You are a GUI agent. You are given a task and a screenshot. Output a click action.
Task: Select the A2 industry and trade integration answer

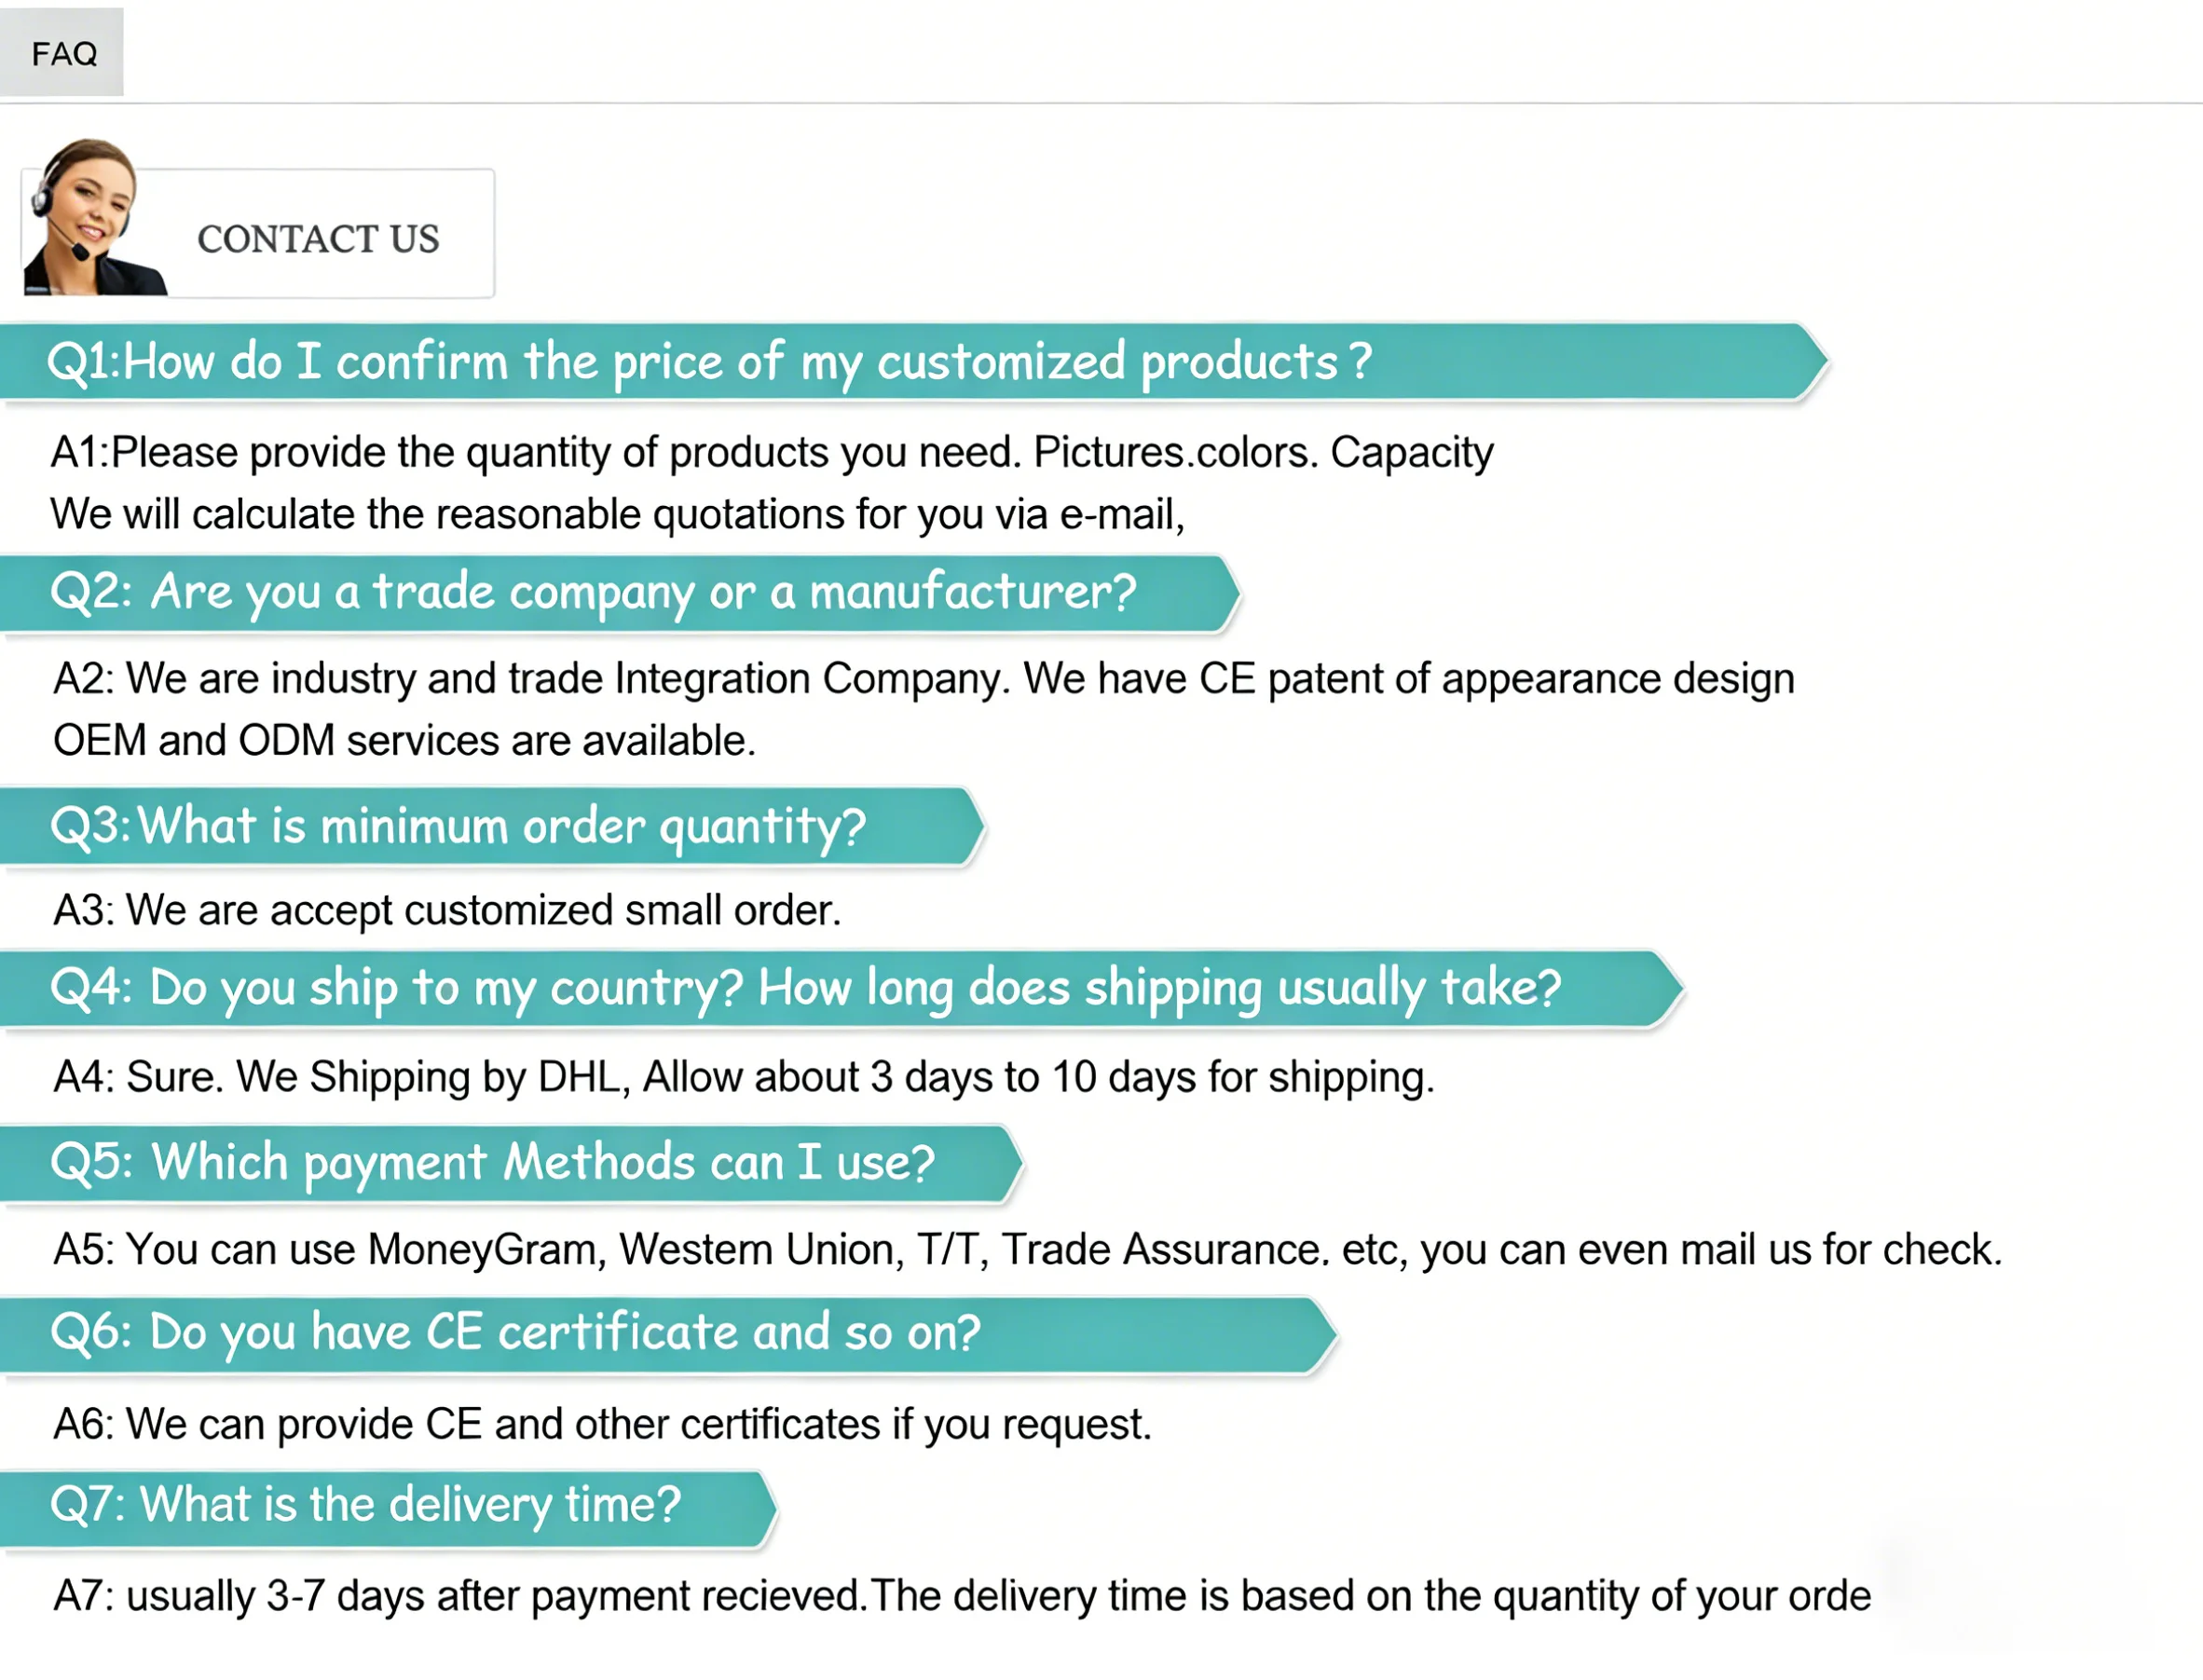pyautogui.click(x=924, y=679)
